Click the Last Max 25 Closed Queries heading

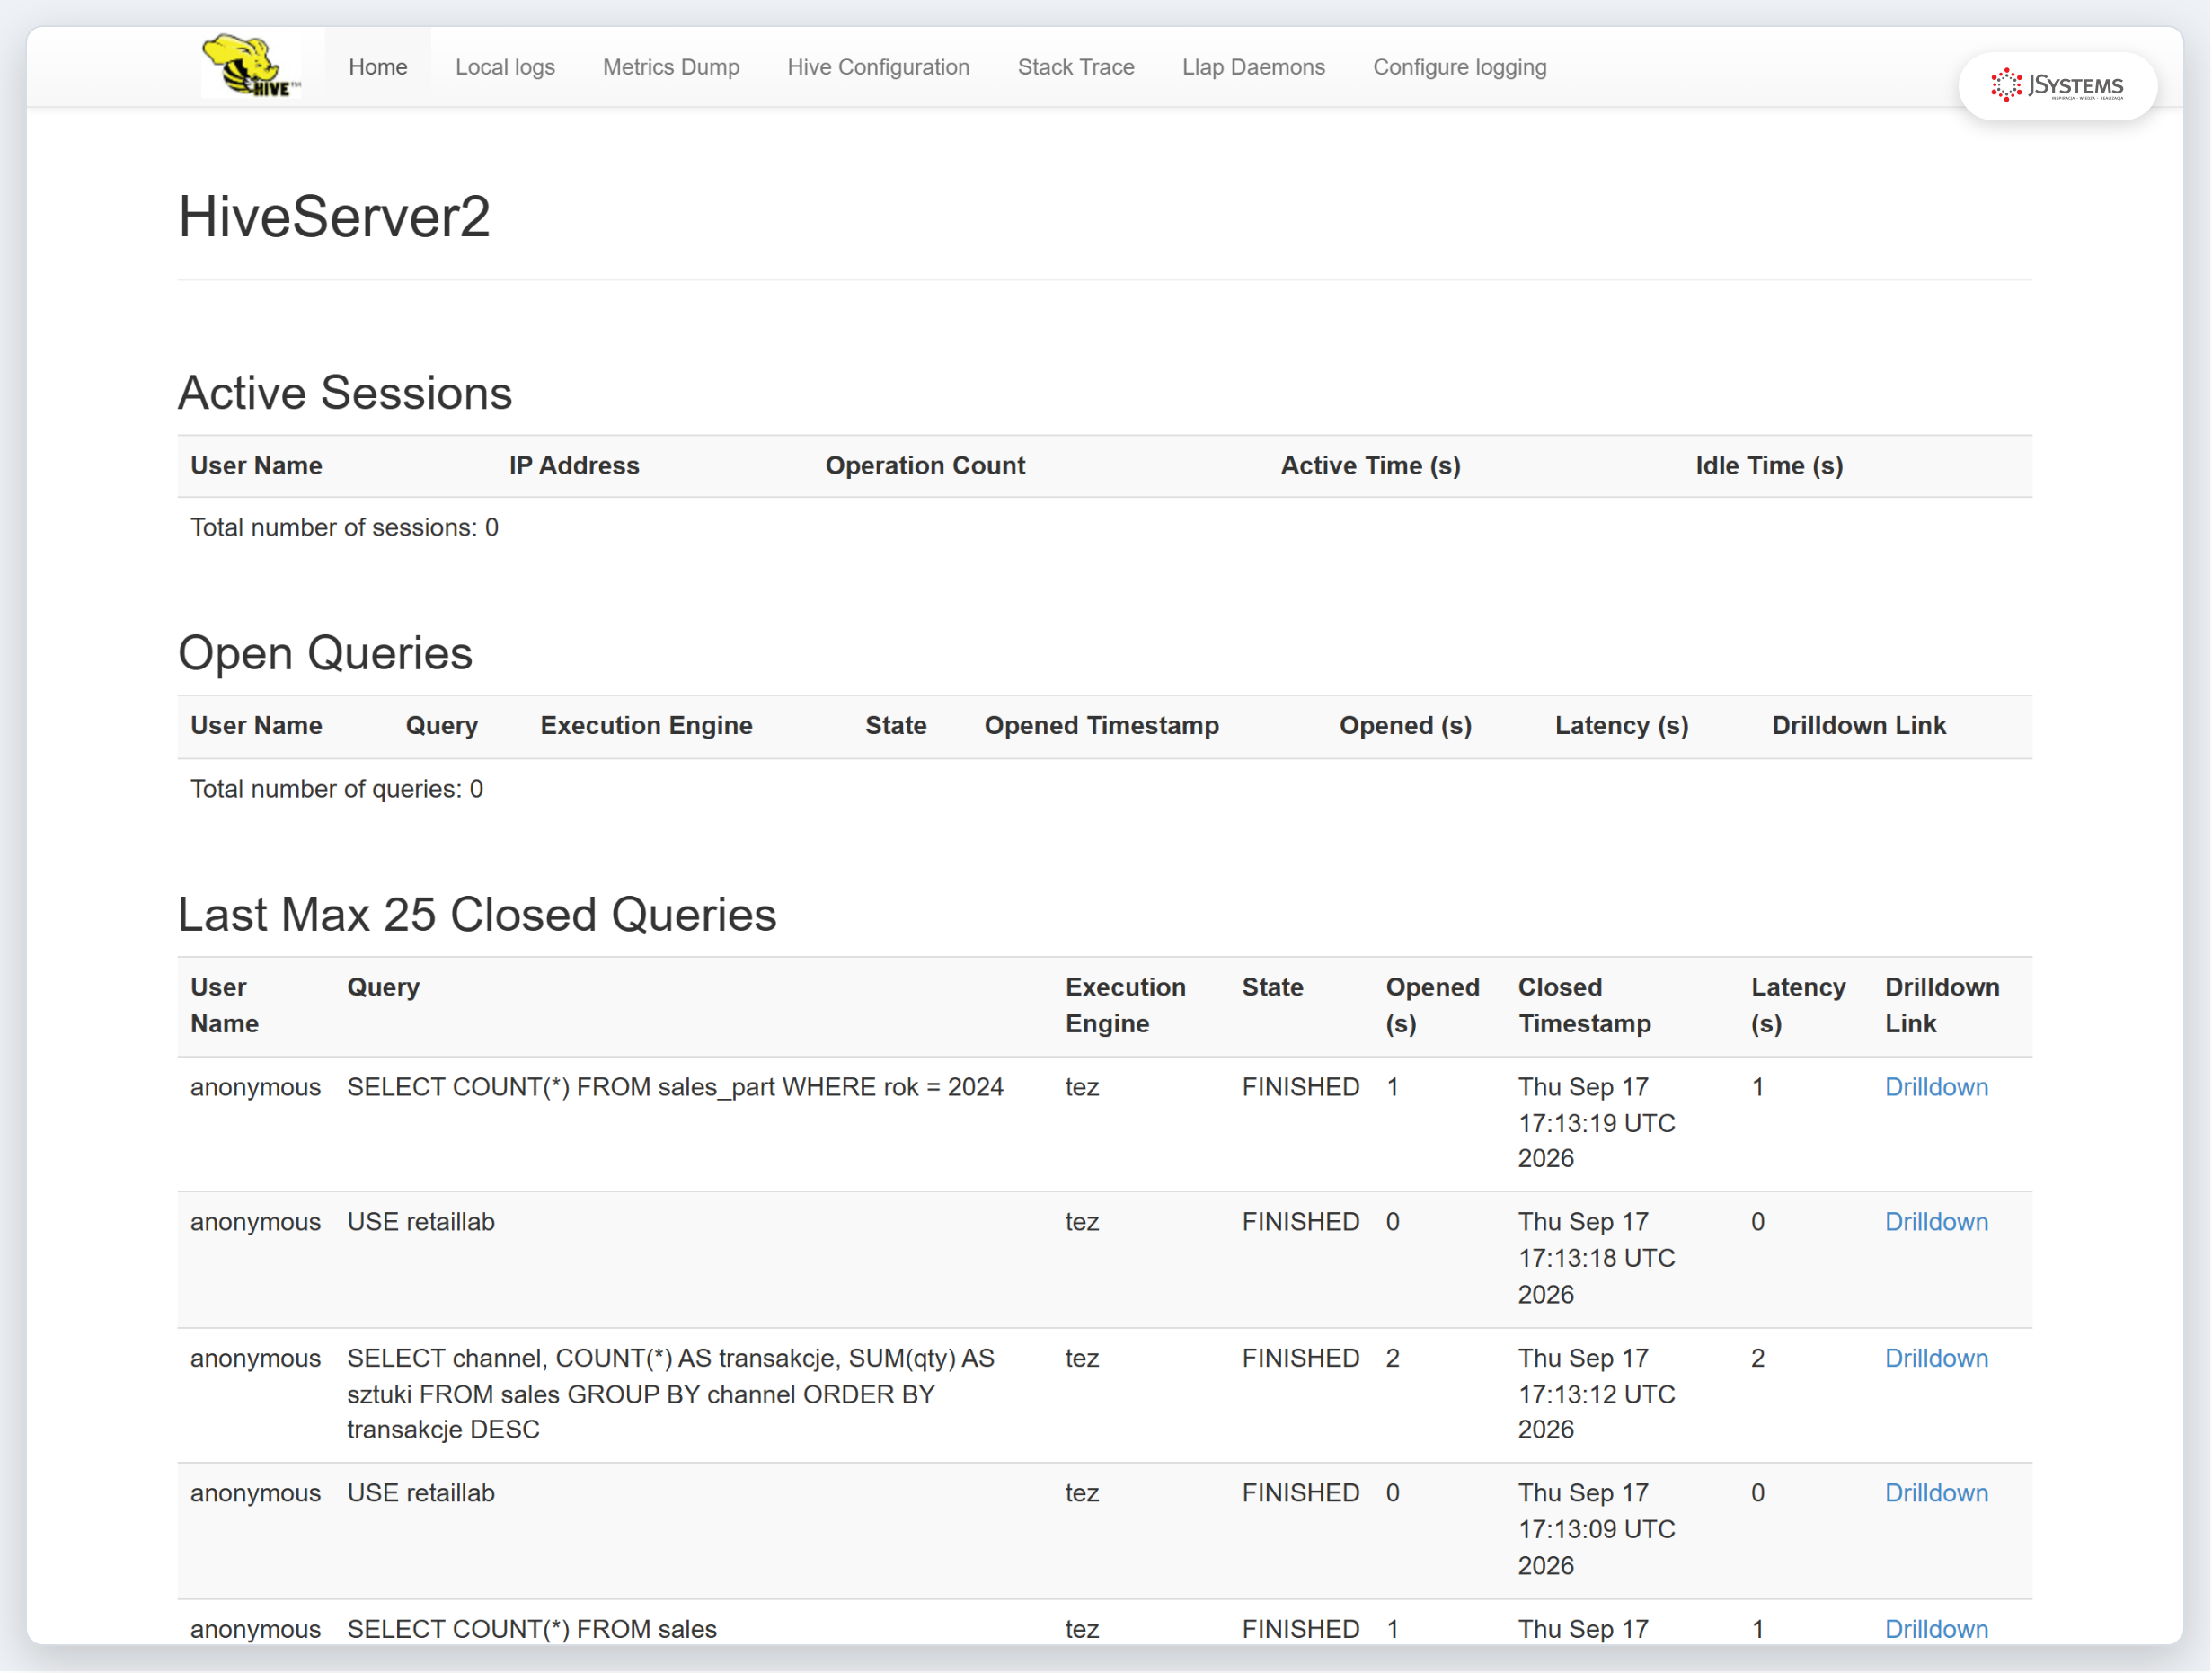pyautogui.click(x=477, y=914)
